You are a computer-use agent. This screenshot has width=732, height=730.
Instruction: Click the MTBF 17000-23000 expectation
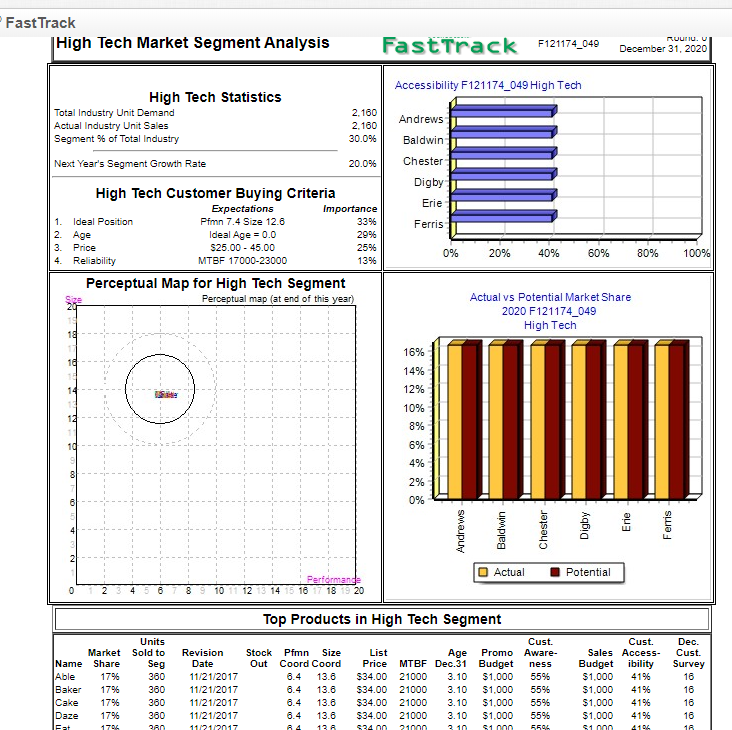tap(242, 261)
